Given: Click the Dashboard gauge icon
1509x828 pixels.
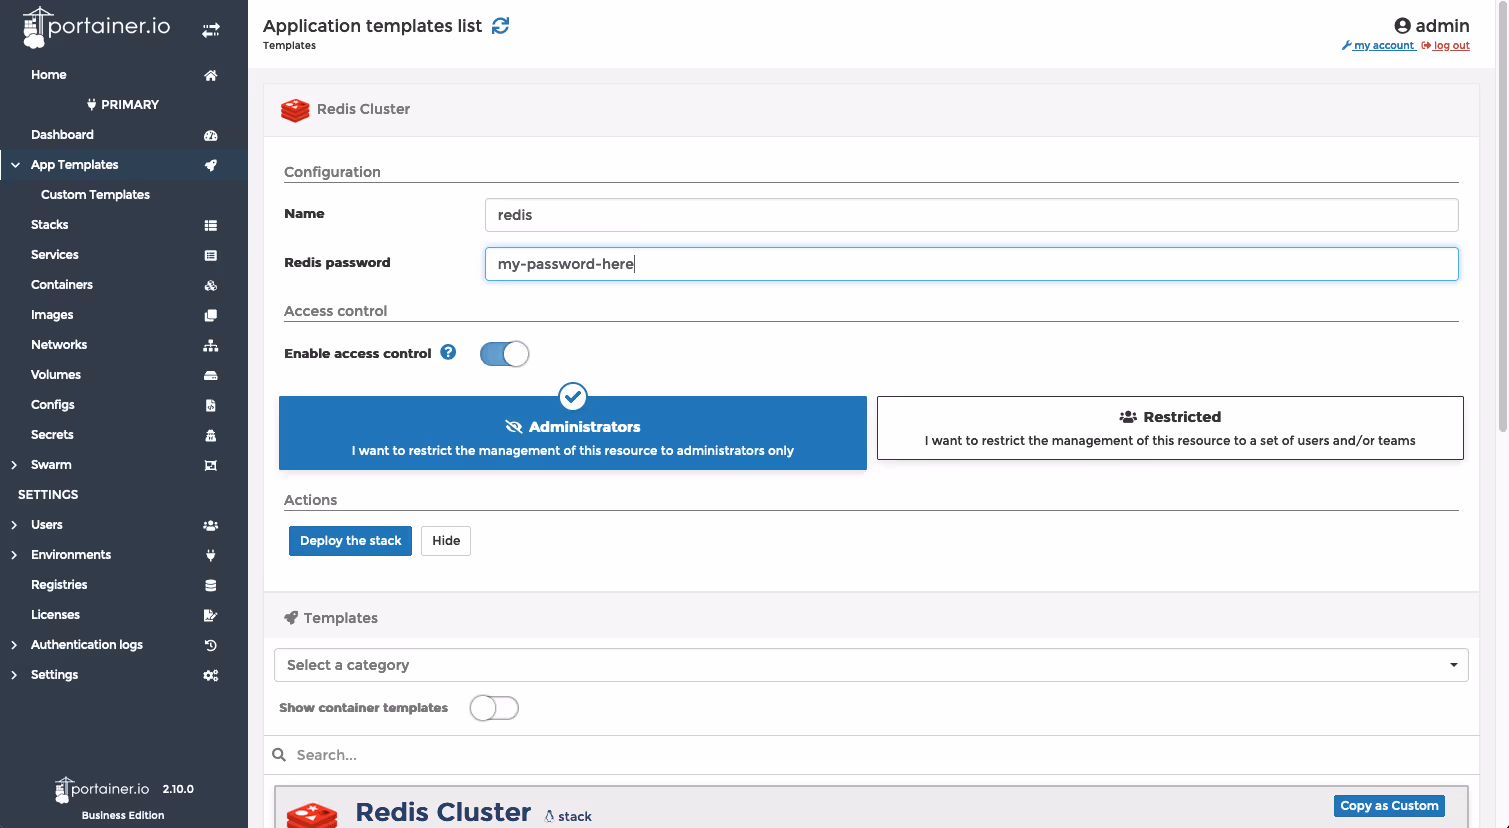Looking at the screenshot, I should click(210, 135).
